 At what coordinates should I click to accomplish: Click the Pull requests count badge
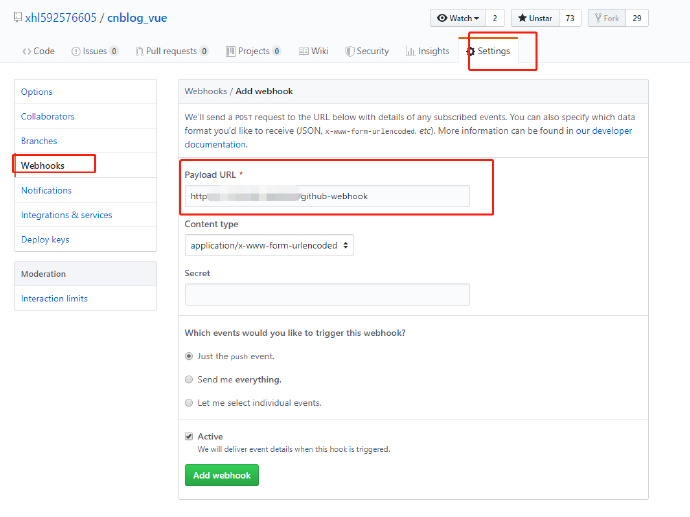[204, 51]
